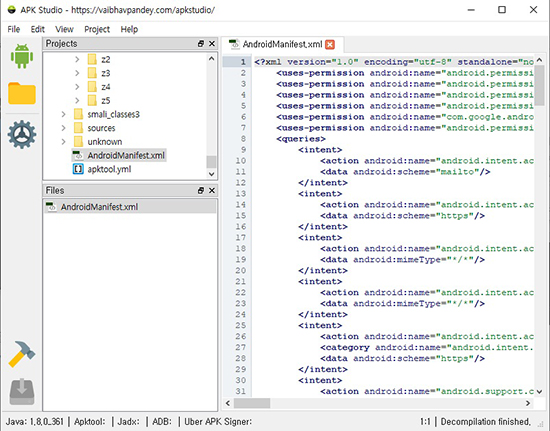Expand the unknown folder
550x431 pixels.
pyautogui.click(x=63, y=142)
